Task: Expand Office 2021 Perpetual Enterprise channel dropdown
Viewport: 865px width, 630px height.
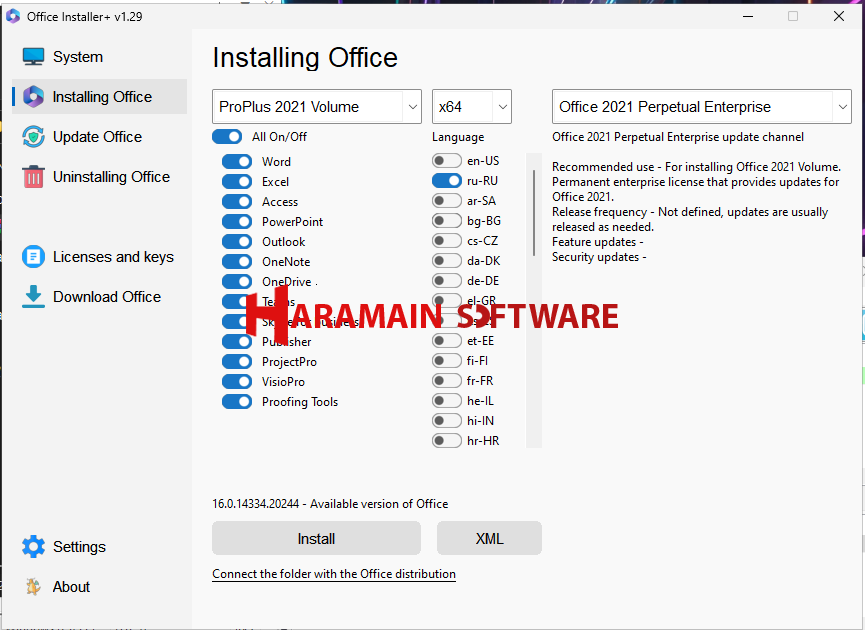Action: point(701,107)
